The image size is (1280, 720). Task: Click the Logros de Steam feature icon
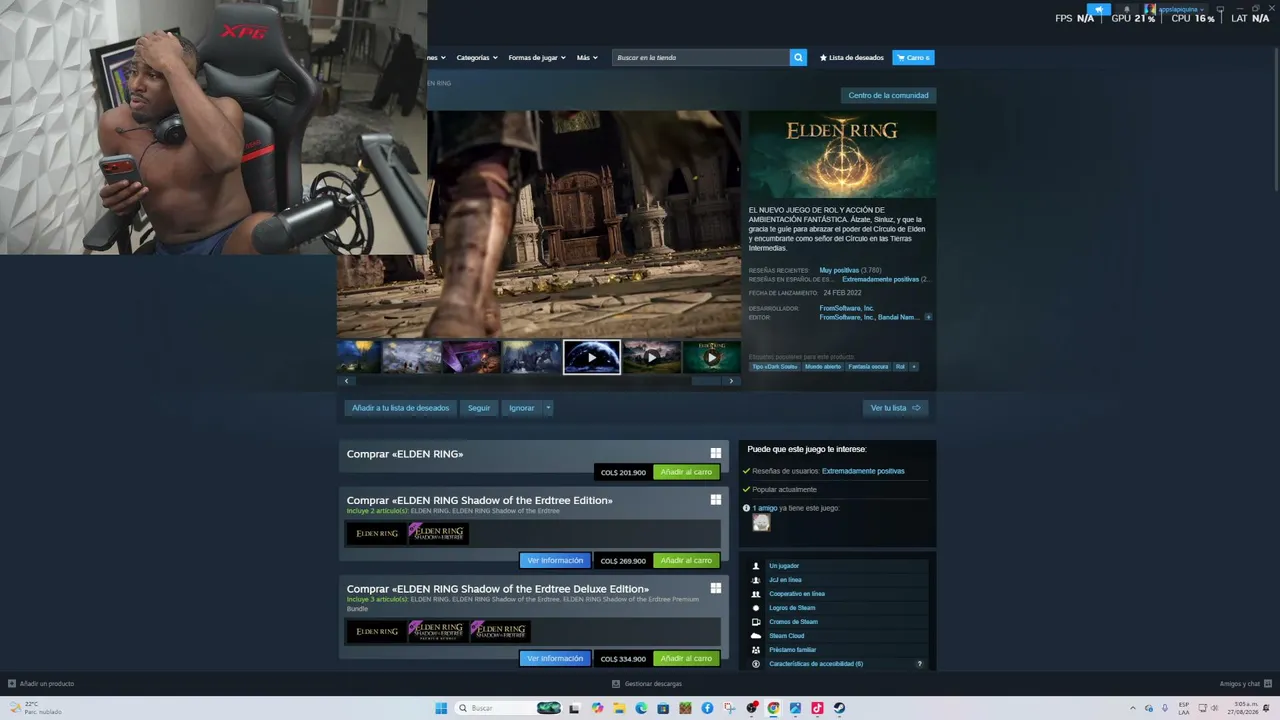point(756,608)
